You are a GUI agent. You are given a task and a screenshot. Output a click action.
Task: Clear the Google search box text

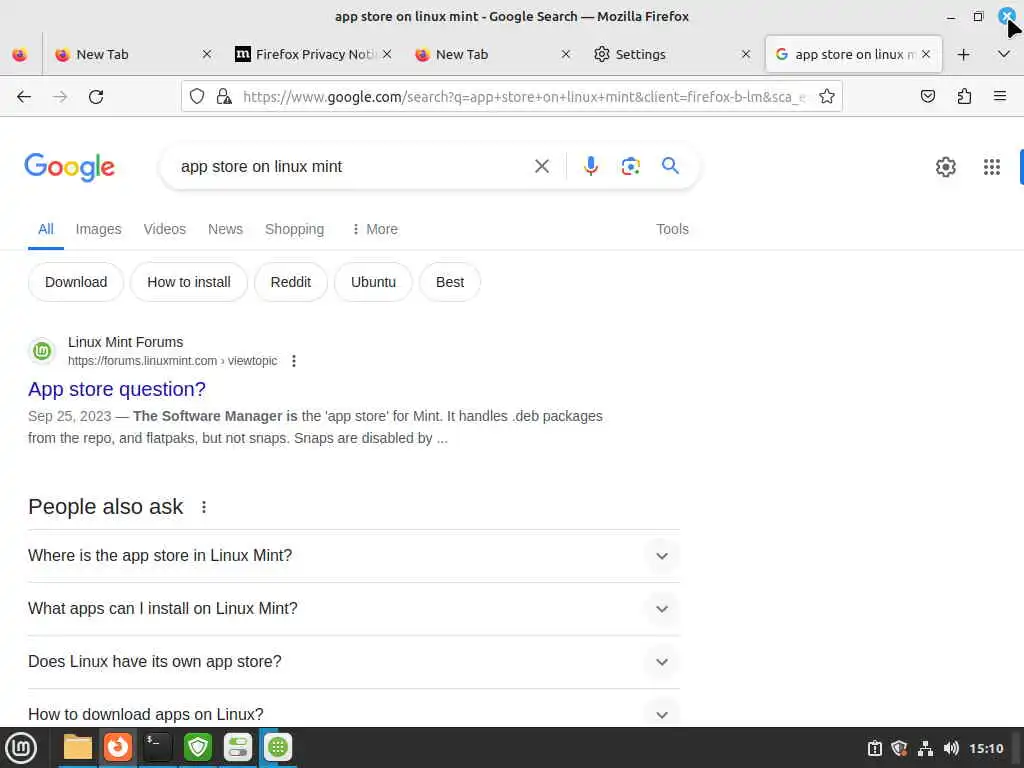(541, 167)
